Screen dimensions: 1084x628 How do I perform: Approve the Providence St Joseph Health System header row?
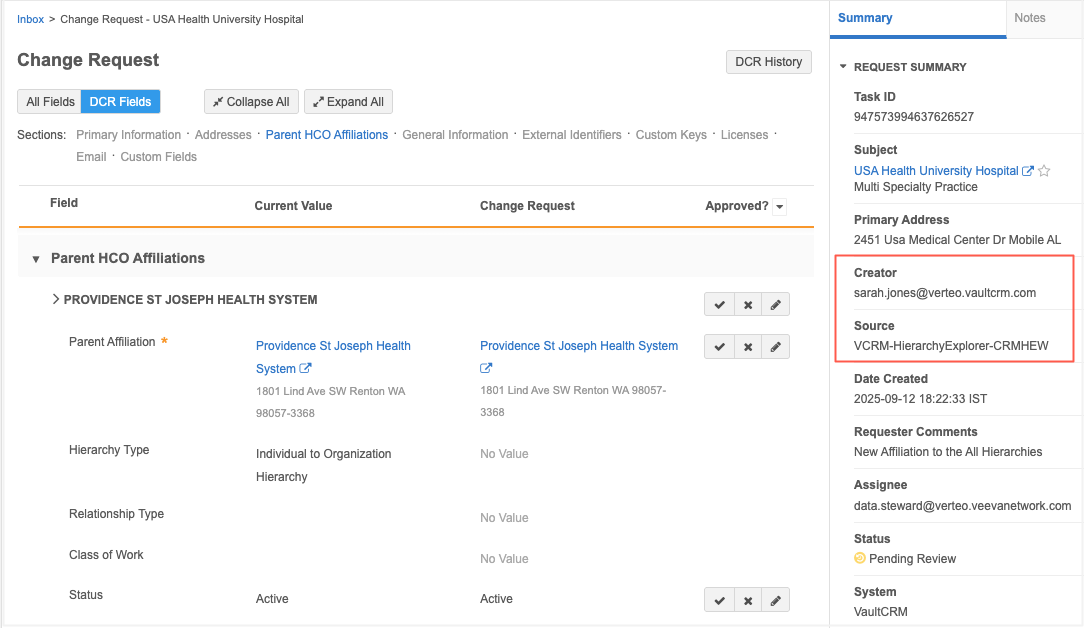coord(718,305)
